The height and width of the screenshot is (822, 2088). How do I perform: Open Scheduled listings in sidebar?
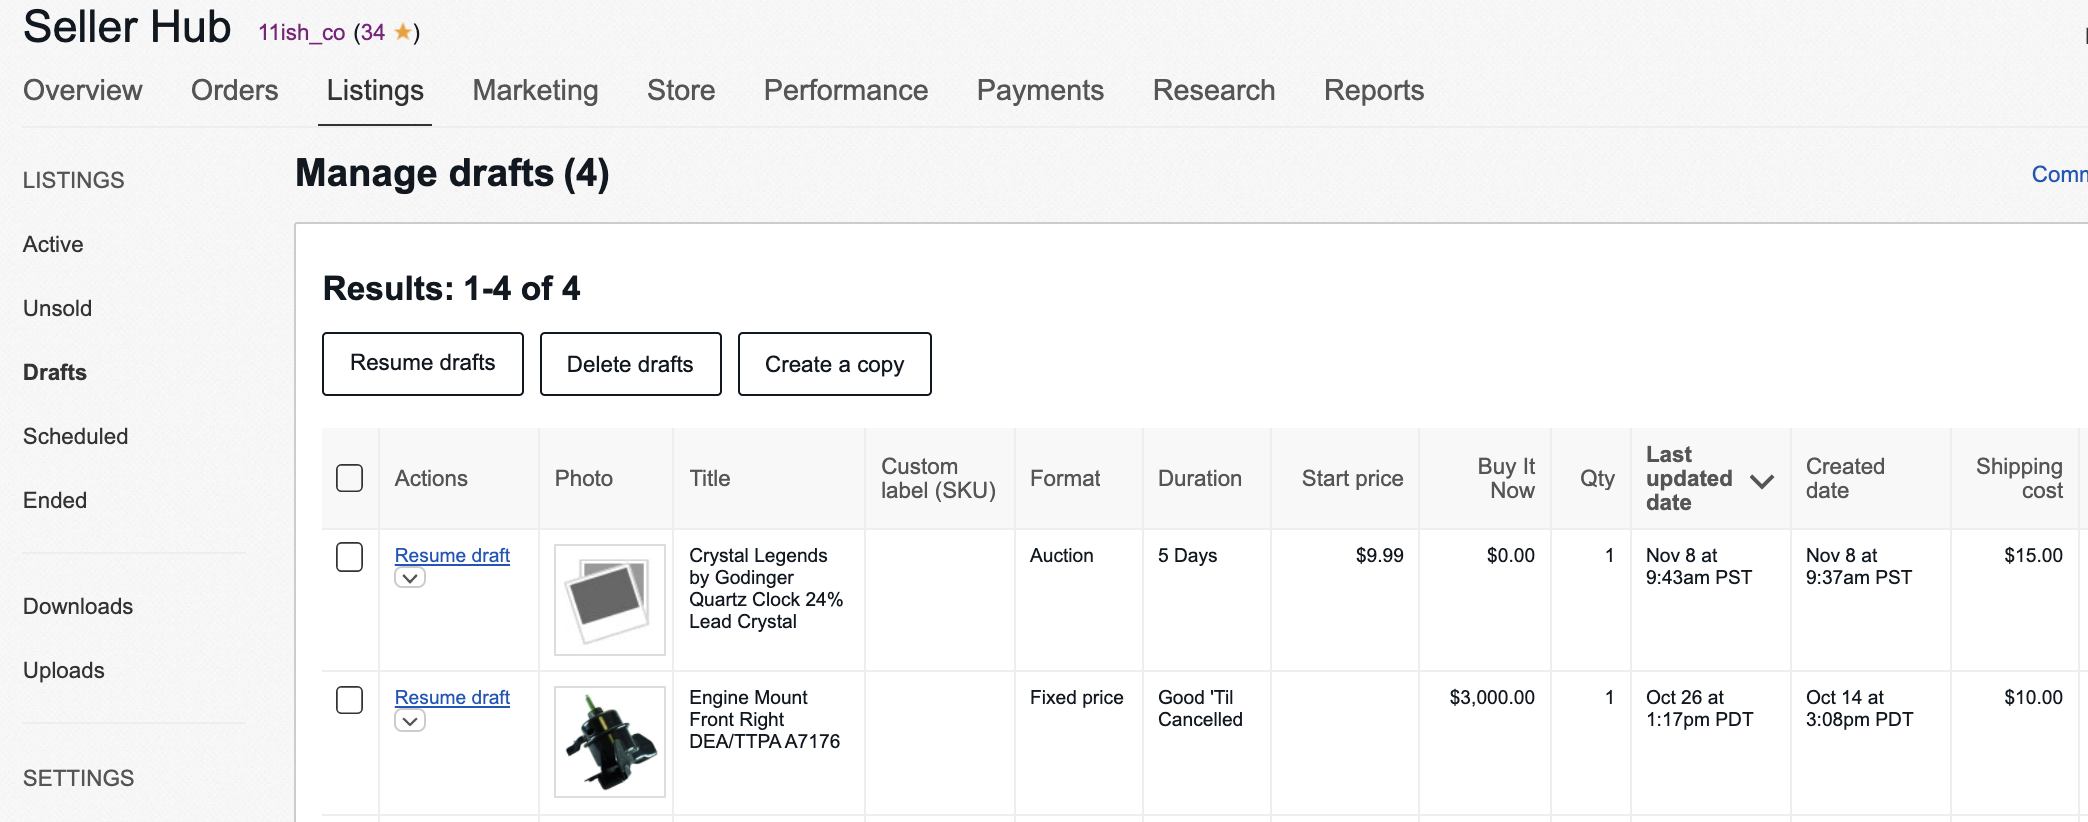coord(76,436)
